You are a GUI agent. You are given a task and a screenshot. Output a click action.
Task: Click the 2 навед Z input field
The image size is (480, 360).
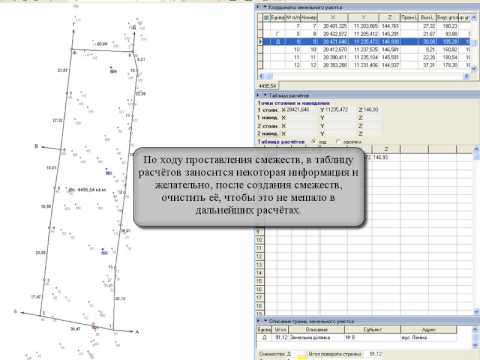point(372,134)
